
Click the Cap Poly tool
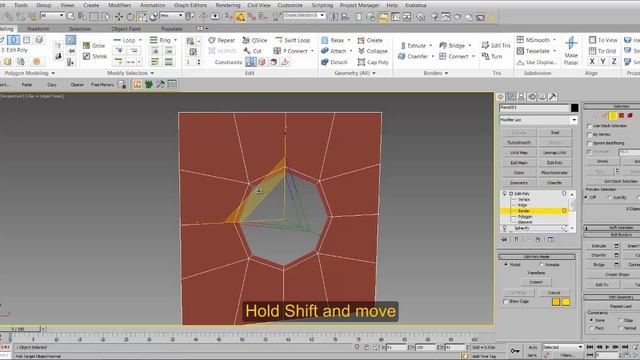[373, 62]
